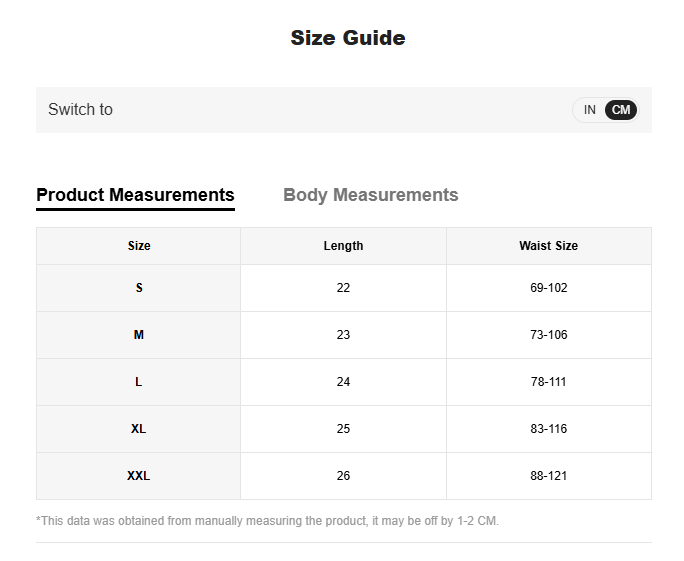The image size is (684, 561).
Task: Click the waist size value 88-121
Action: click(x=548, y=476)
